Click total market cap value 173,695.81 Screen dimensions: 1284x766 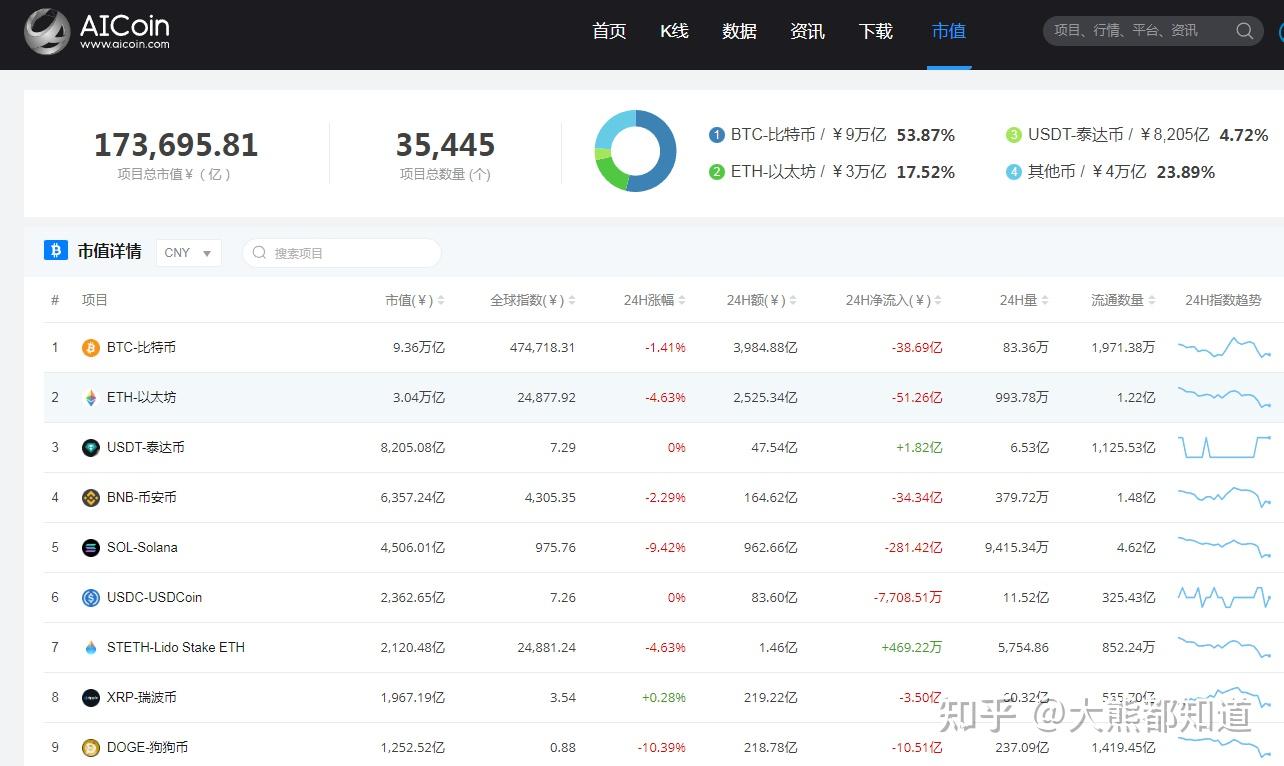click(x=176, y=145)
